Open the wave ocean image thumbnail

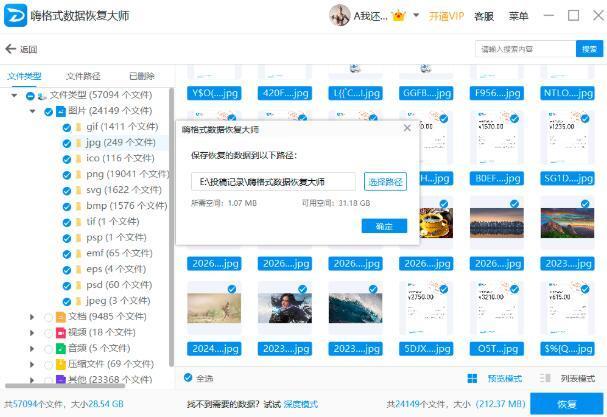click(x=355, y=308)
